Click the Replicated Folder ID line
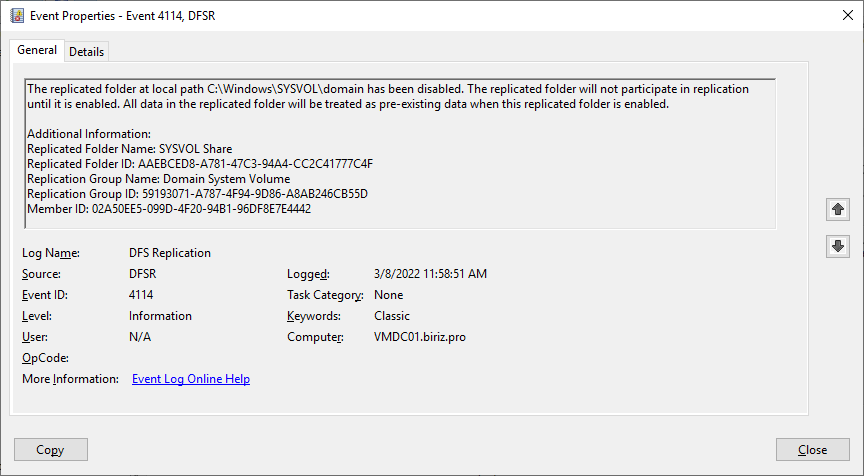This screenshot has width=864, height=476. pyautogui.click(x=200, y=164)
